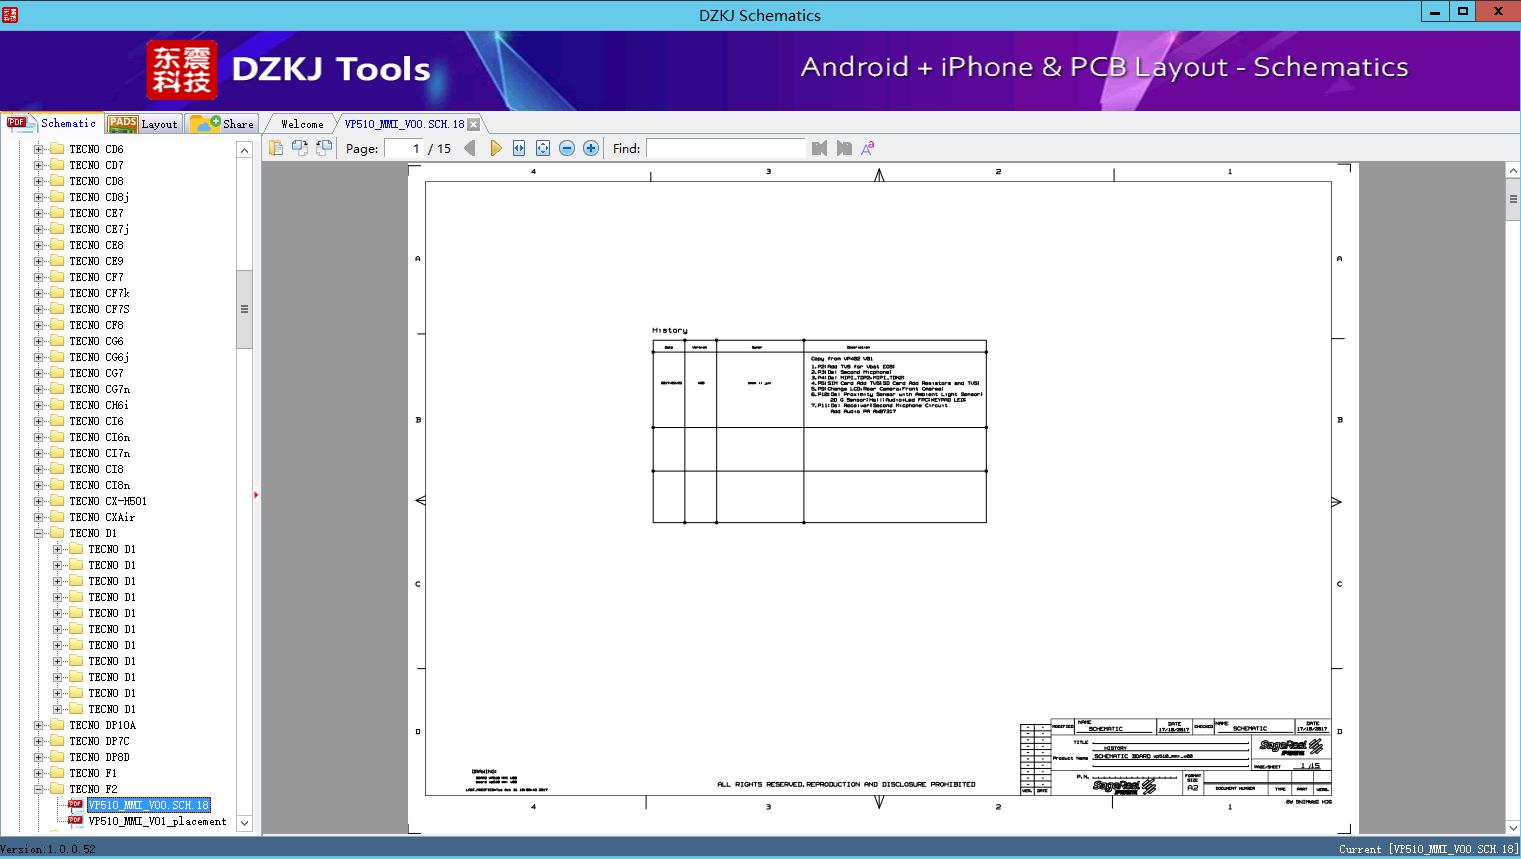Click the rotate counterclockwise icon
The width and height of the screenshot is (1521, 859).
coord(299,148)
